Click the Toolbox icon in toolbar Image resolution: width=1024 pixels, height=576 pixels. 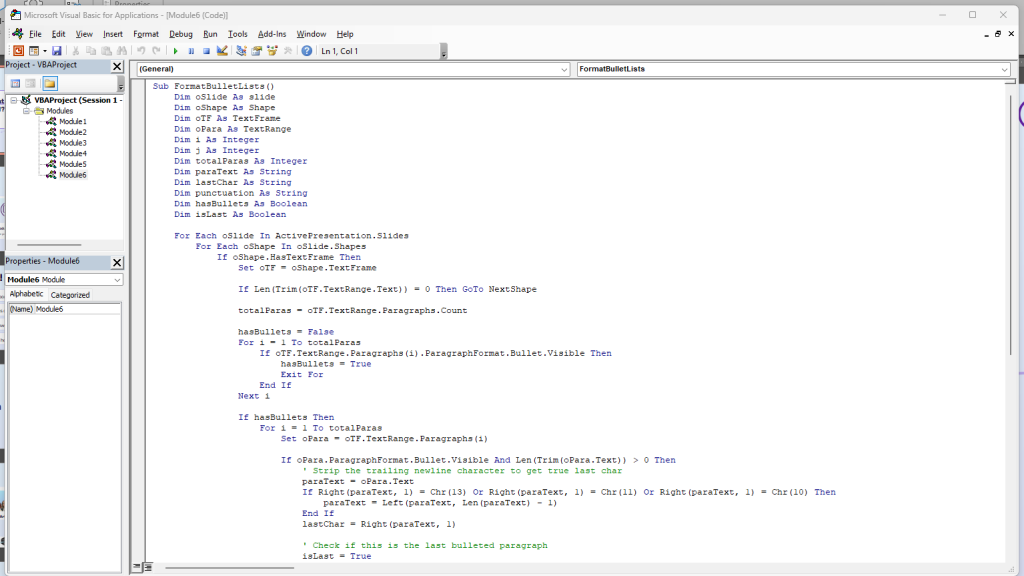(288, 51)
